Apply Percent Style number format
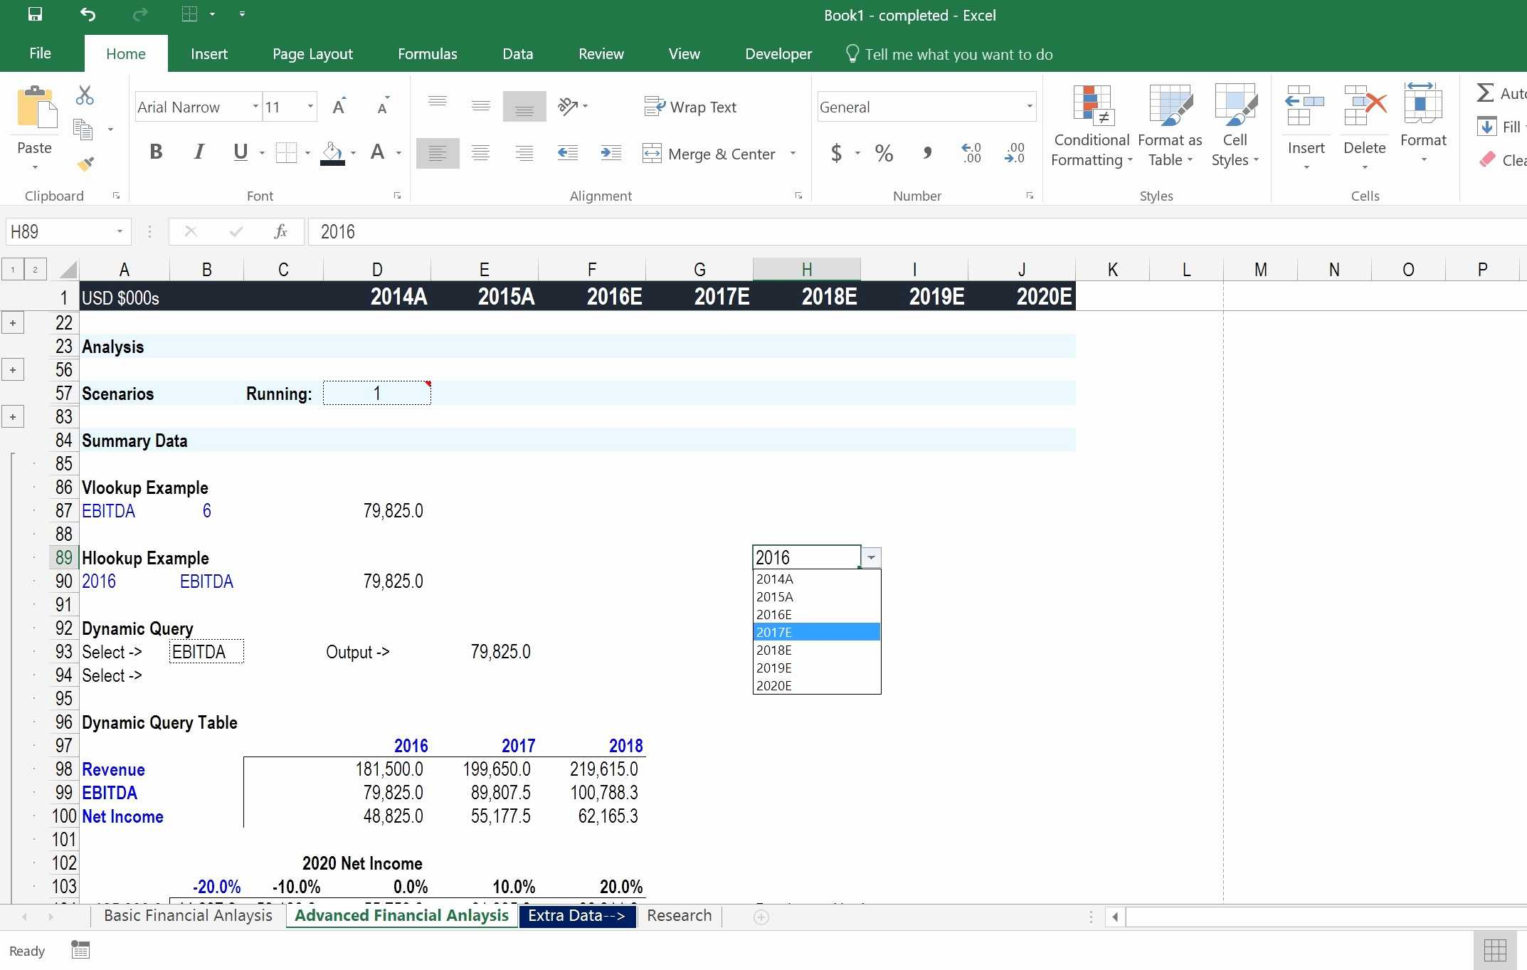The width and height of the screenshot is (1527, 970). point(884,153)
